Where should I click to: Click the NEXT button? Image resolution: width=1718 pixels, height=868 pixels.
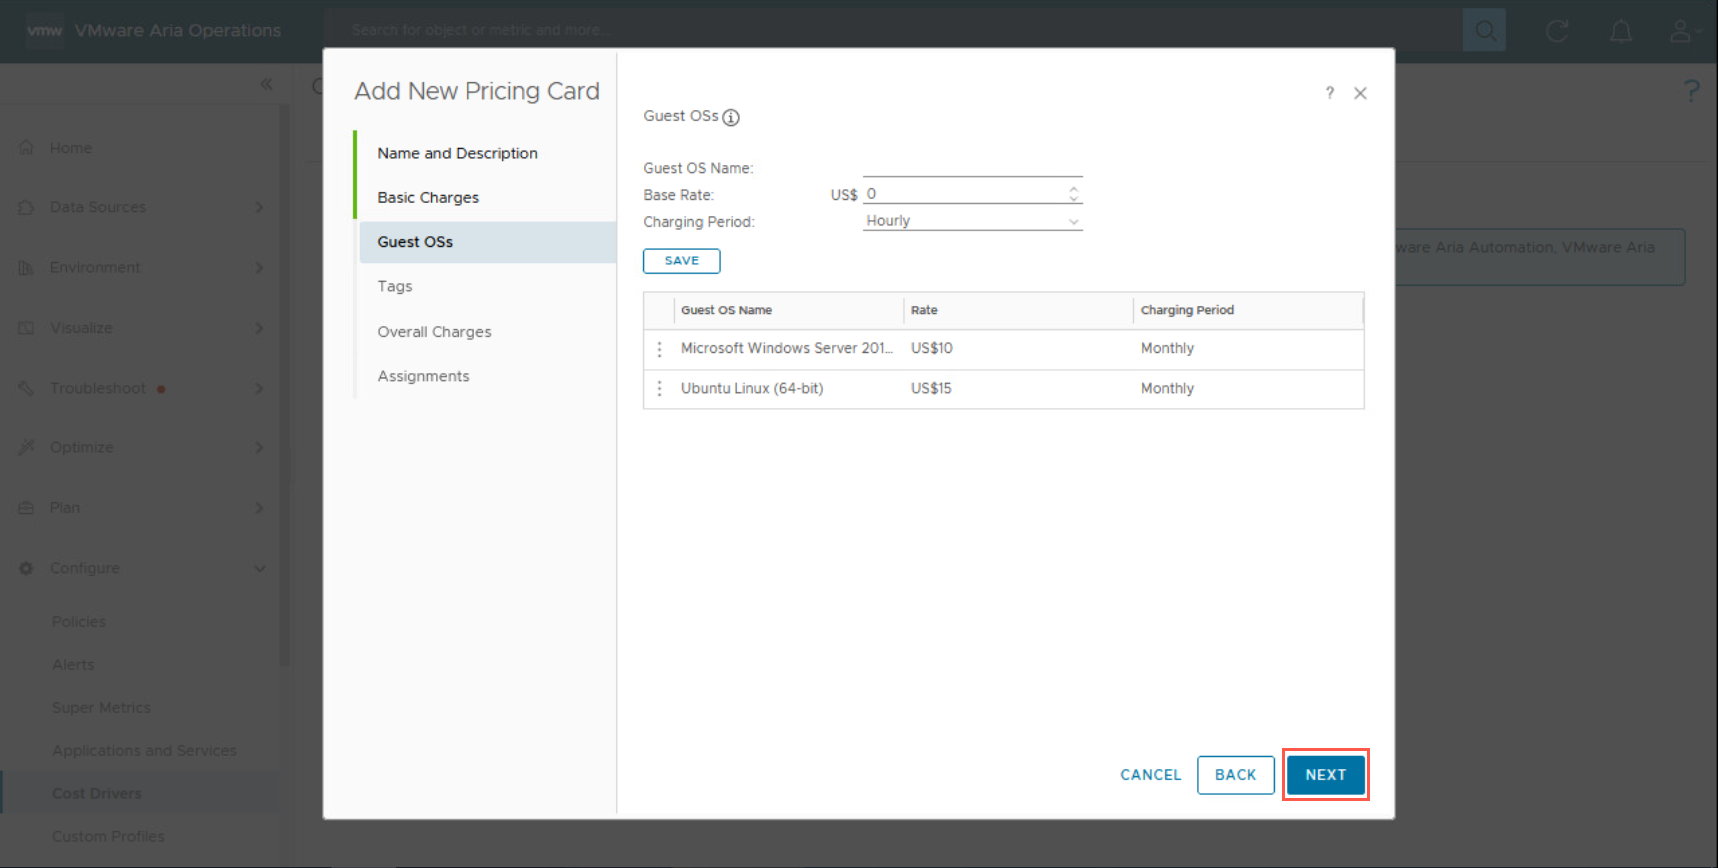click(1325, 775)
